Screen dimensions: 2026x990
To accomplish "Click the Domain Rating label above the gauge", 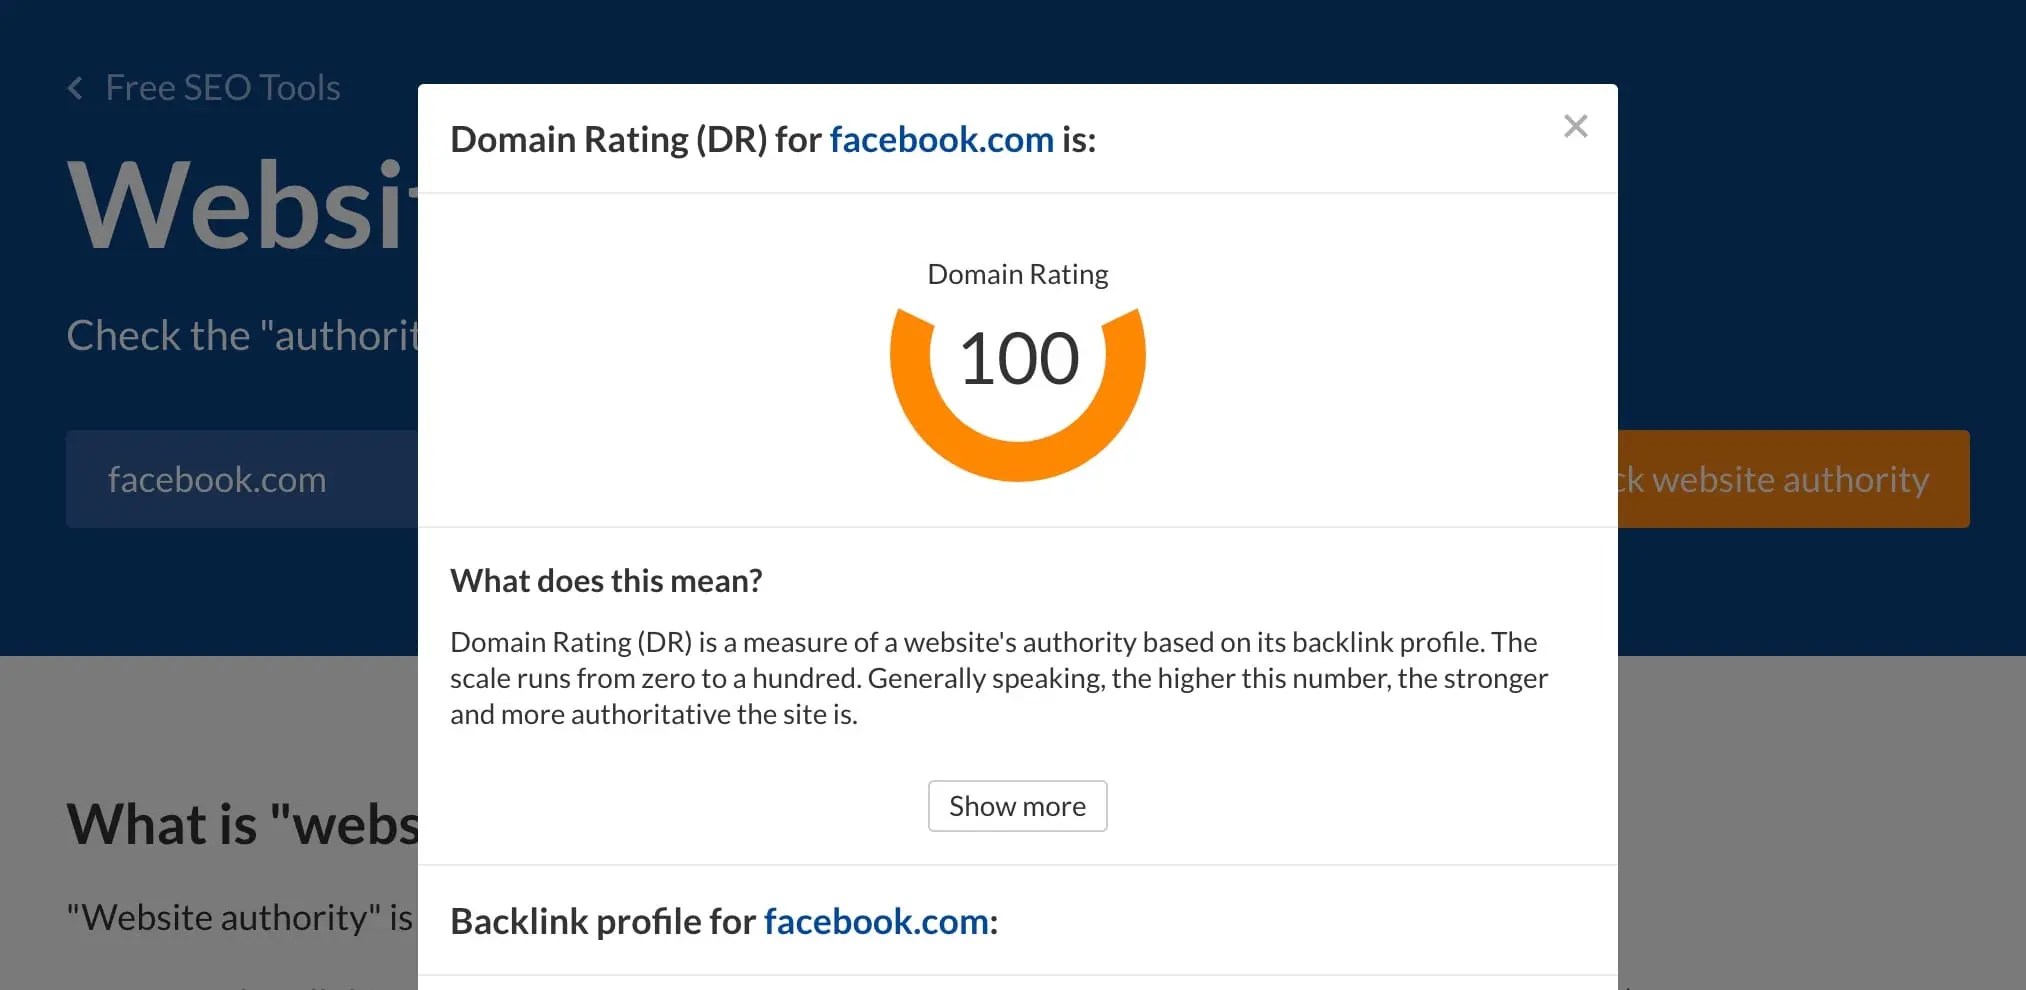I will tap(1016, 273).
